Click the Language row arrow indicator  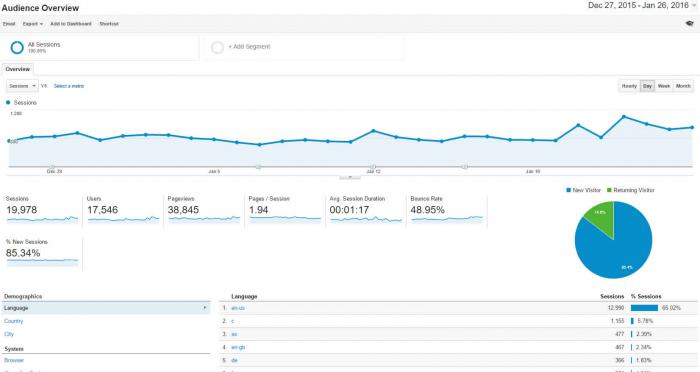[x=205, y=308]
